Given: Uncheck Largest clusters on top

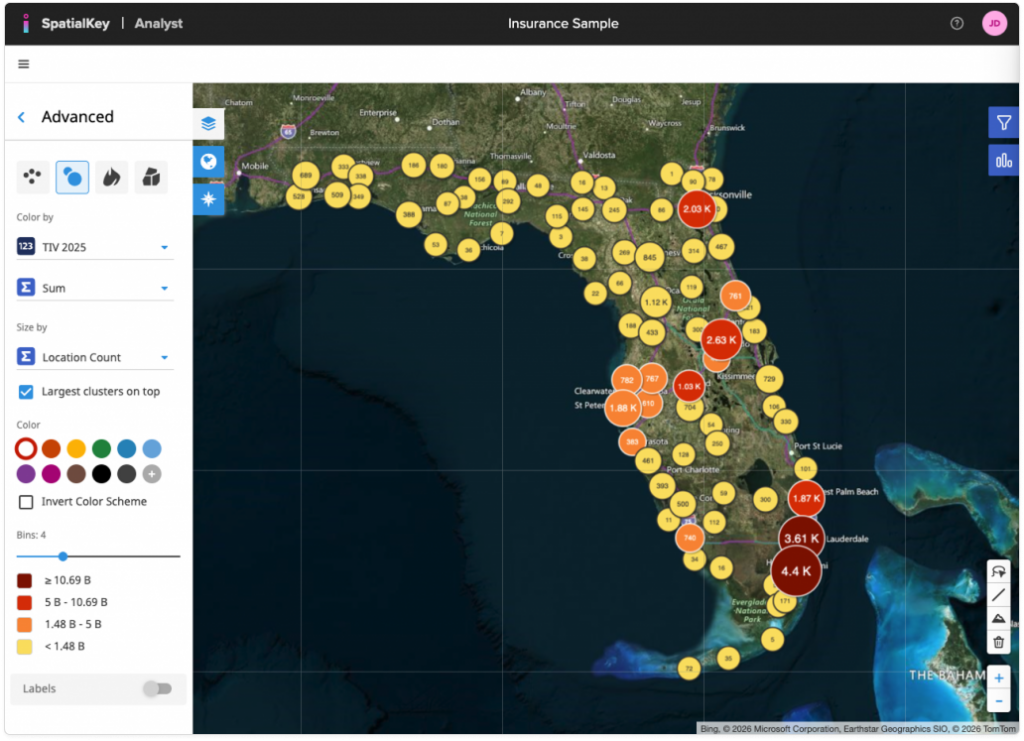Looking at the screenshot, I should (25, 391).
